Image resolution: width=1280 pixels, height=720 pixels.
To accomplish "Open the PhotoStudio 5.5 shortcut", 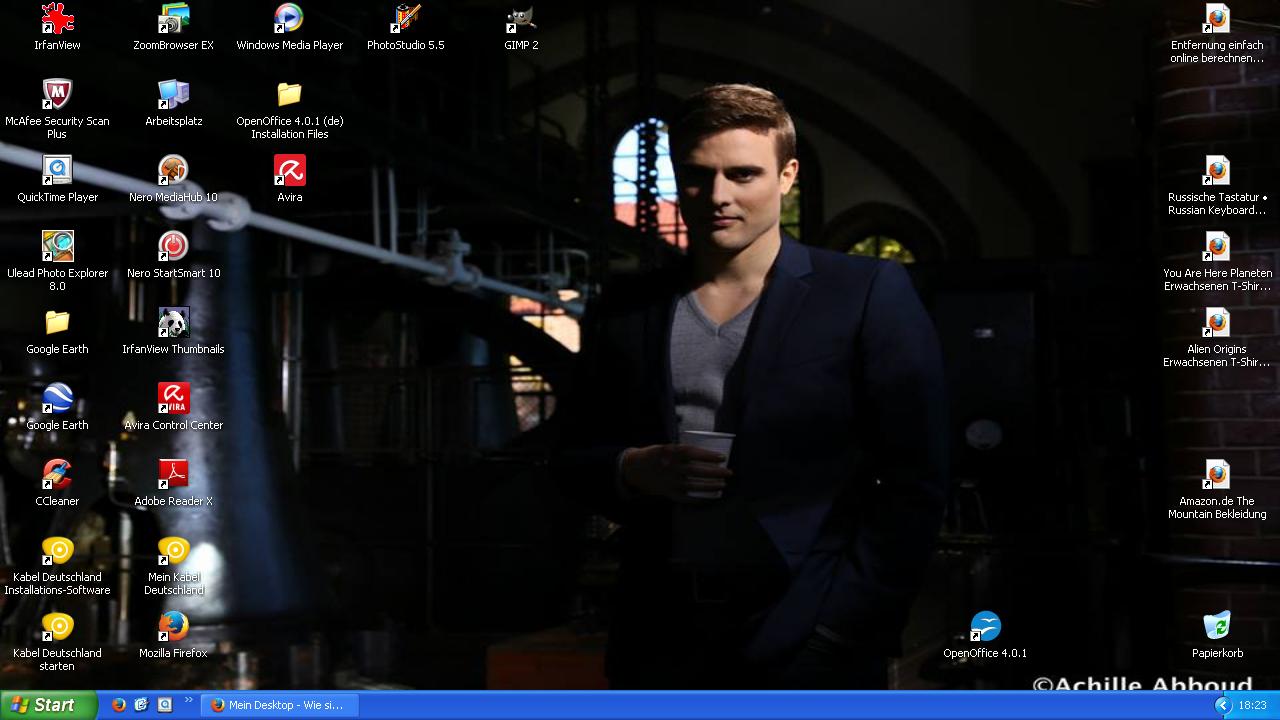I will (x=405, y=19).
